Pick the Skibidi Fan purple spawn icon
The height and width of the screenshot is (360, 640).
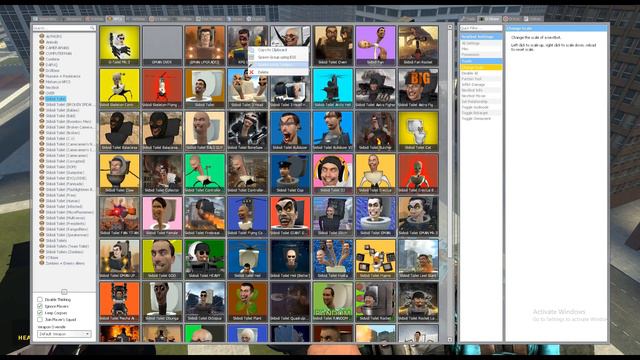pyautogui.click(x=376, y=46)
